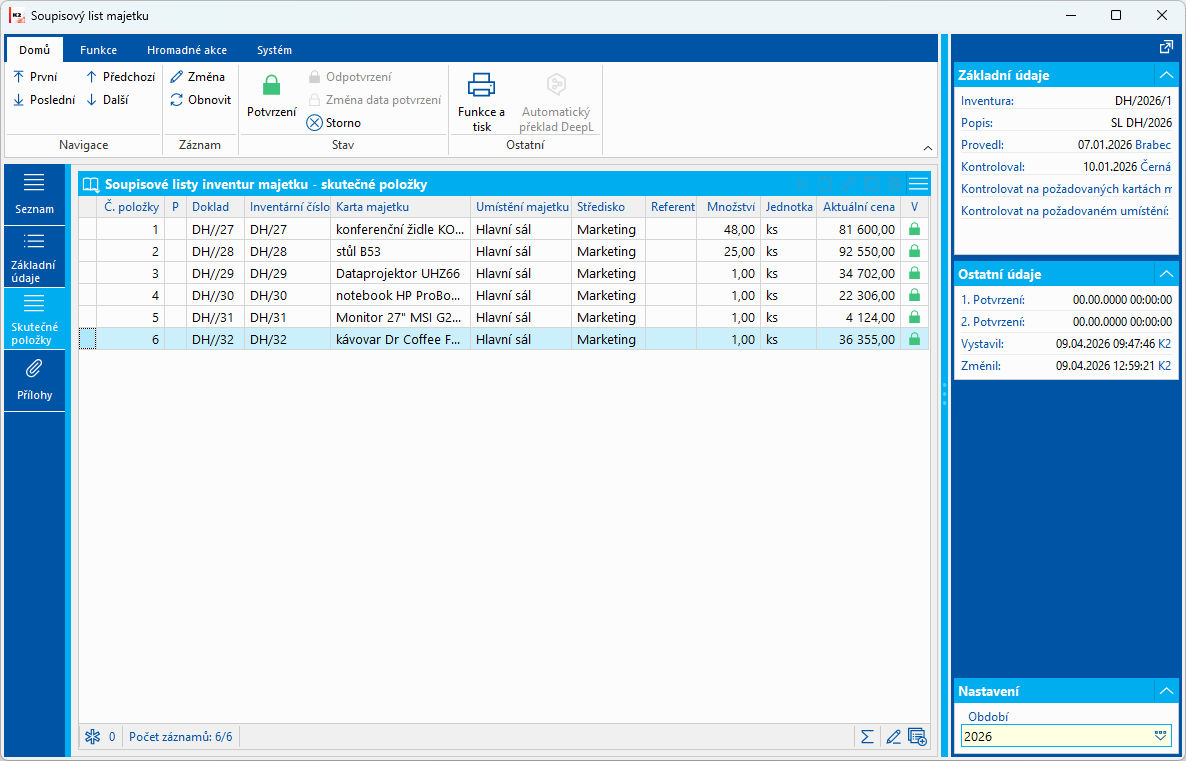Select the row selector of item 6

click(88, 340)
